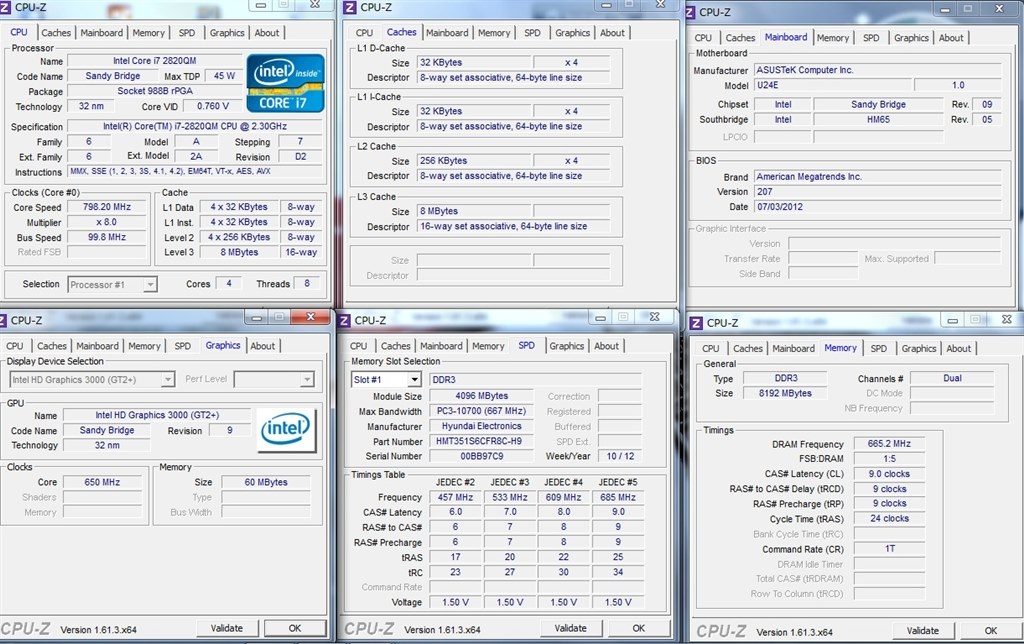Select CPU tab in Graphics window
1024x644 pixels.
14,346
